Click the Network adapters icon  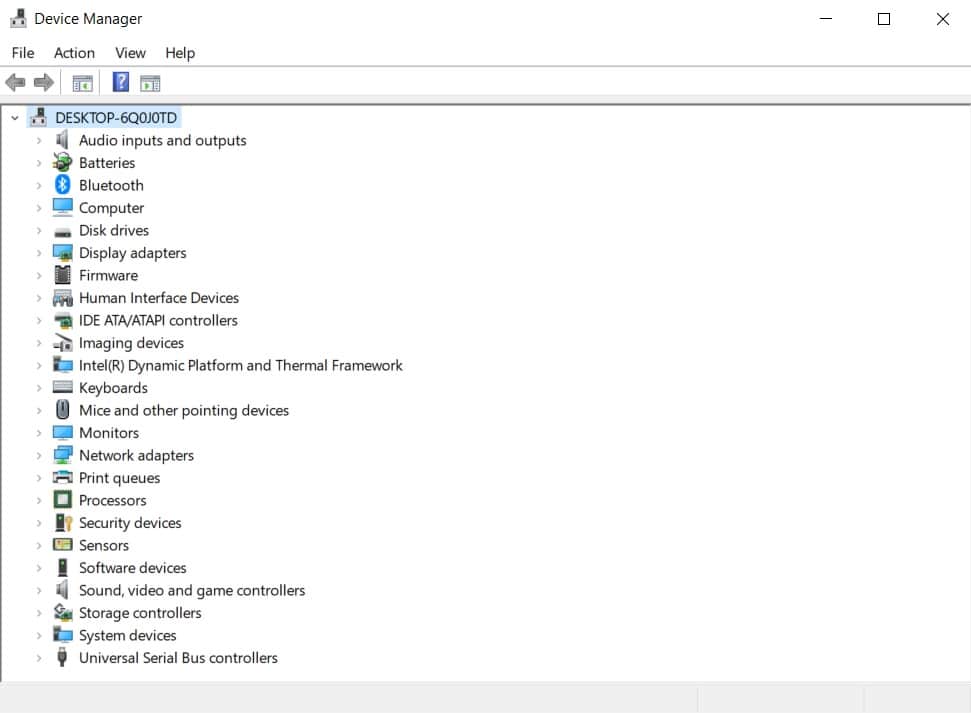(x=62, y=455)
